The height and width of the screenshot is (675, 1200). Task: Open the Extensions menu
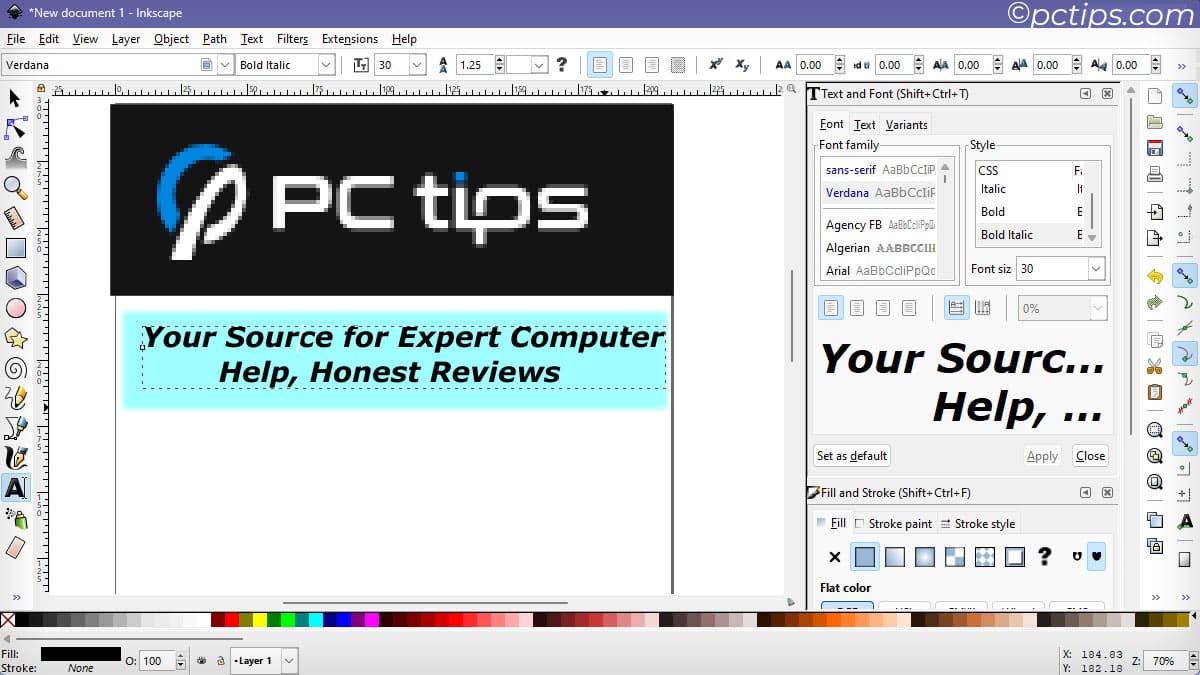pyautogui.click(x=349, y=39)
